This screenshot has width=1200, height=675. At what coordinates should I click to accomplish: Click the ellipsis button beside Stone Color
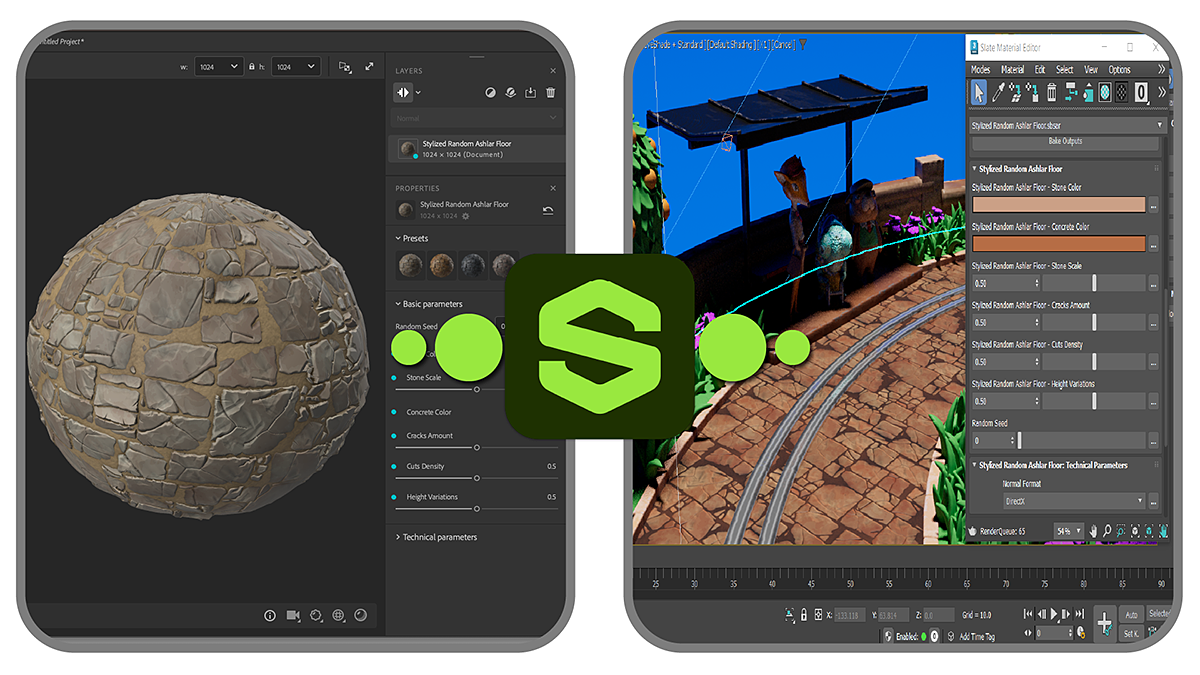[x=1154, y=205]
